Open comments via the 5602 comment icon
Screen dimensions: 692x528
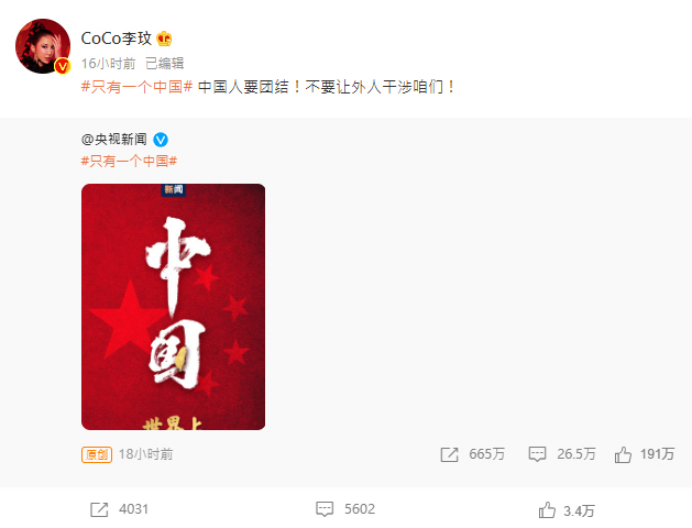click(x=324, y=509)
